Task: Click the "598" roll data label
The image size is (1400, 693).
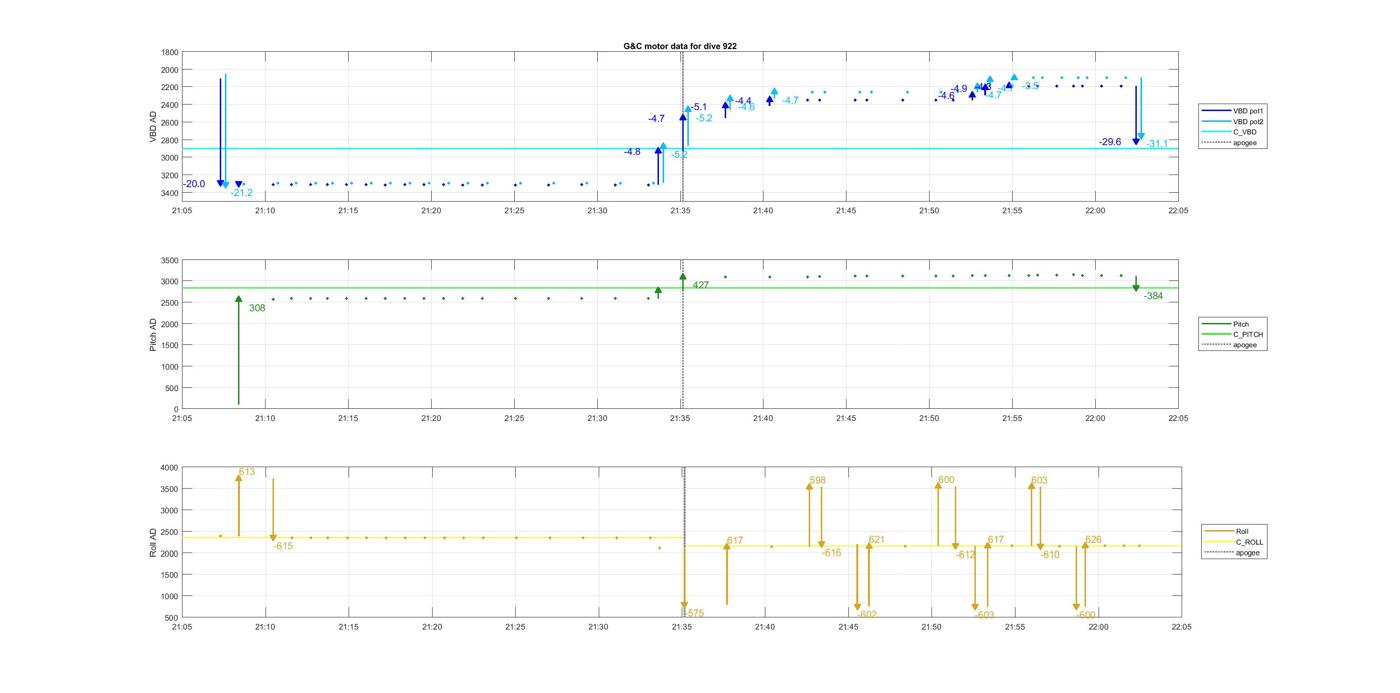Action: [x=818, y=480]
